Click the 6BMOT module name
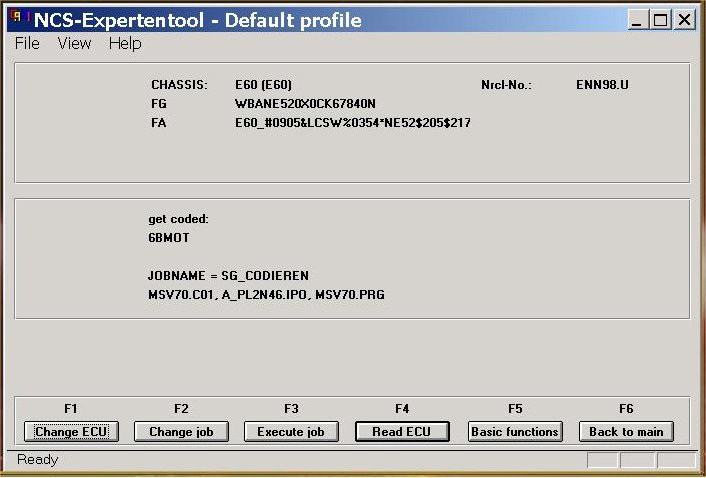706x478 pixels. pyautogui.click(x=169, y=238)
